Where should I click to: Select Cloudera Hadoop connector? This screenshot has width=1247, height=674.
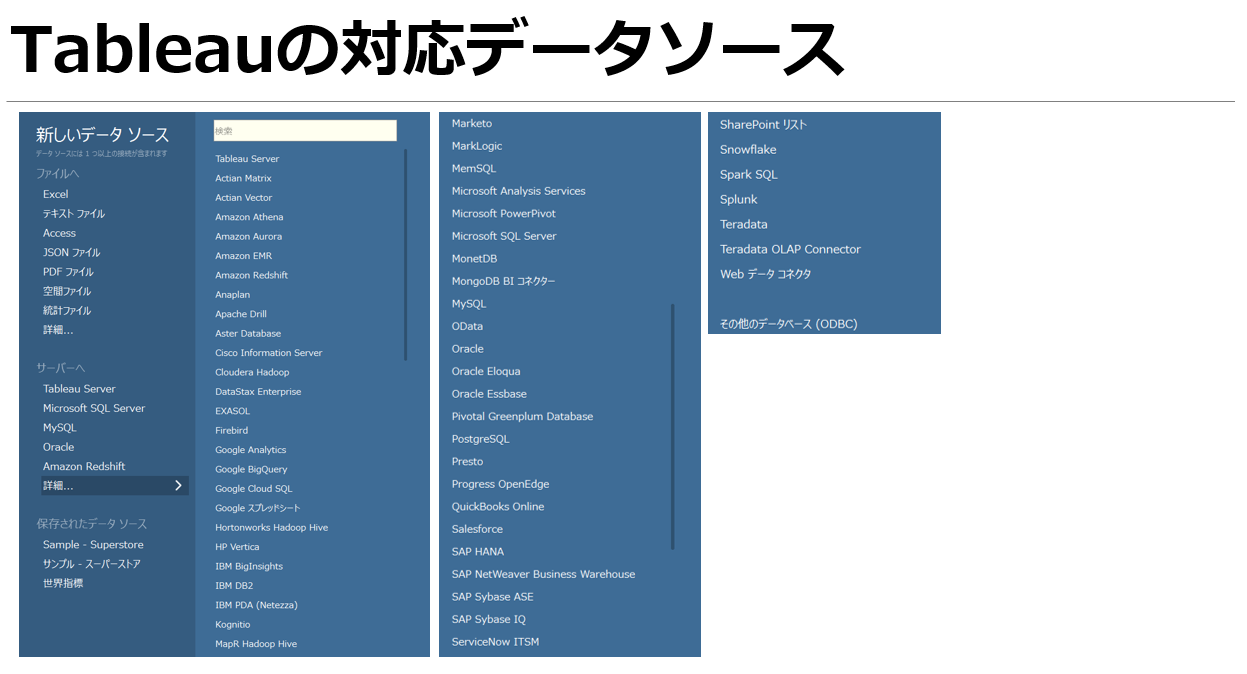tap(252, 372)
